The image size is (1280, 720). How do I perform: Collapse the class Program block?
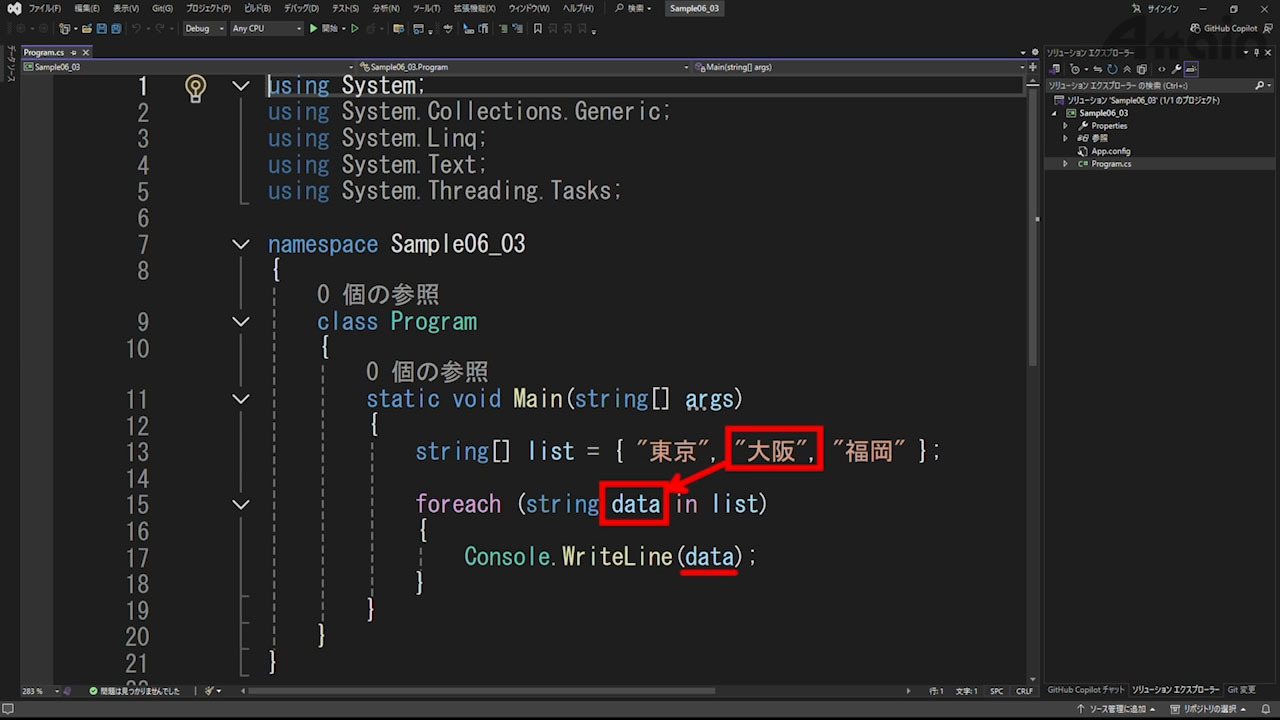pos(240,321)
